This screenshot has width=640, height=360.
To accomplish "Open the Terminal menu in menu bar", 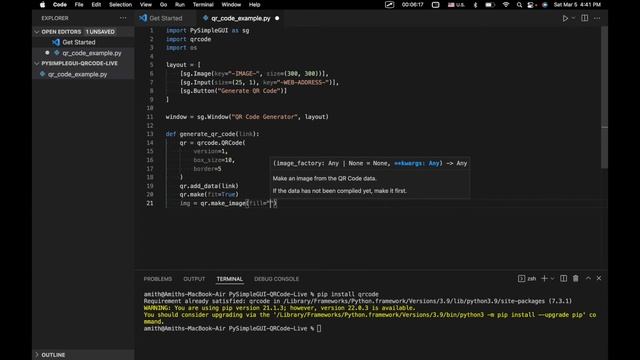I will [203, 5].
